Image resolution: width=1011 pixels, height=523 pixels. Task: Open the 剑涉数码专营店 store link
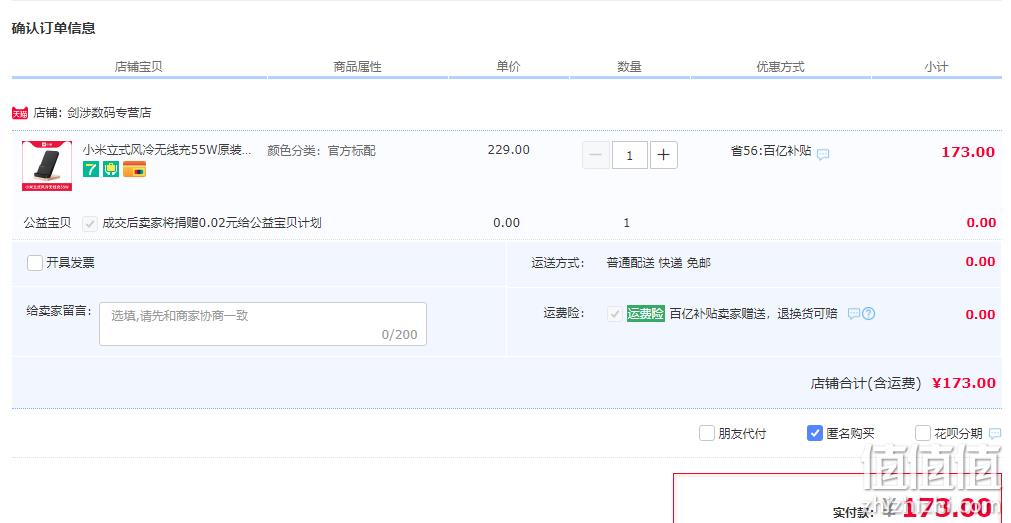pos(109,113)
